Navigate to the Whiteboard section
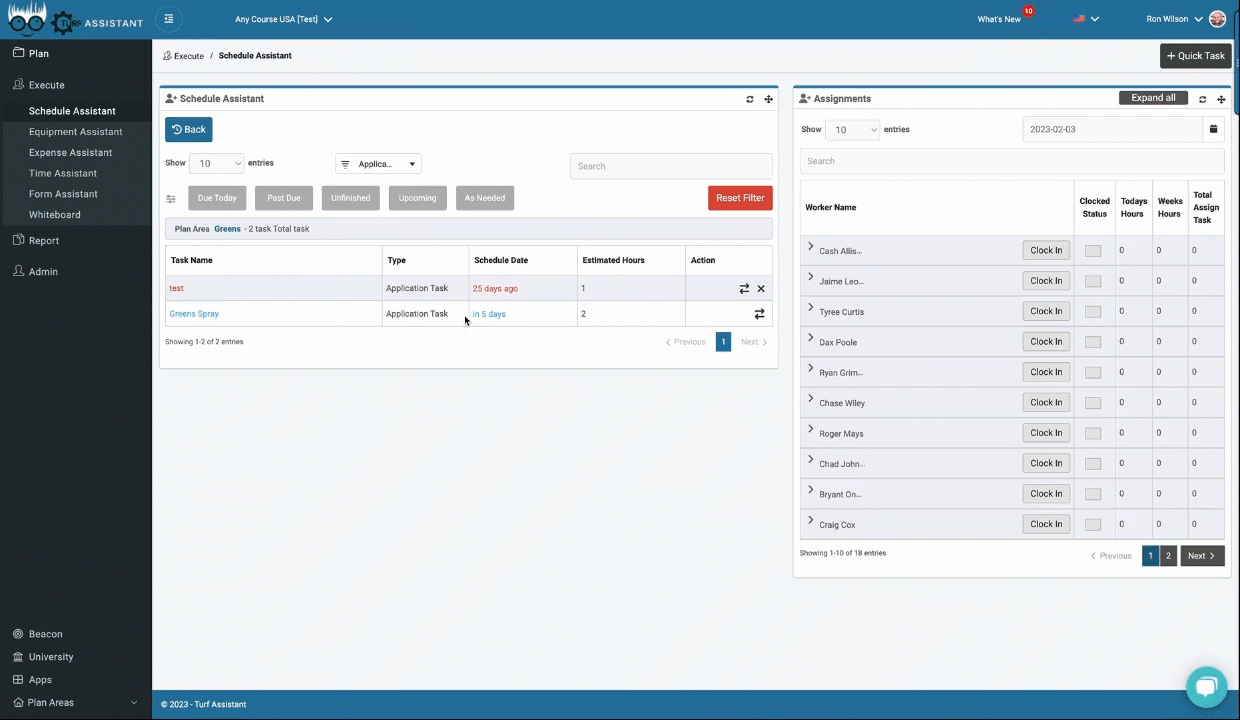1240x720 pixels. [54, 214]
